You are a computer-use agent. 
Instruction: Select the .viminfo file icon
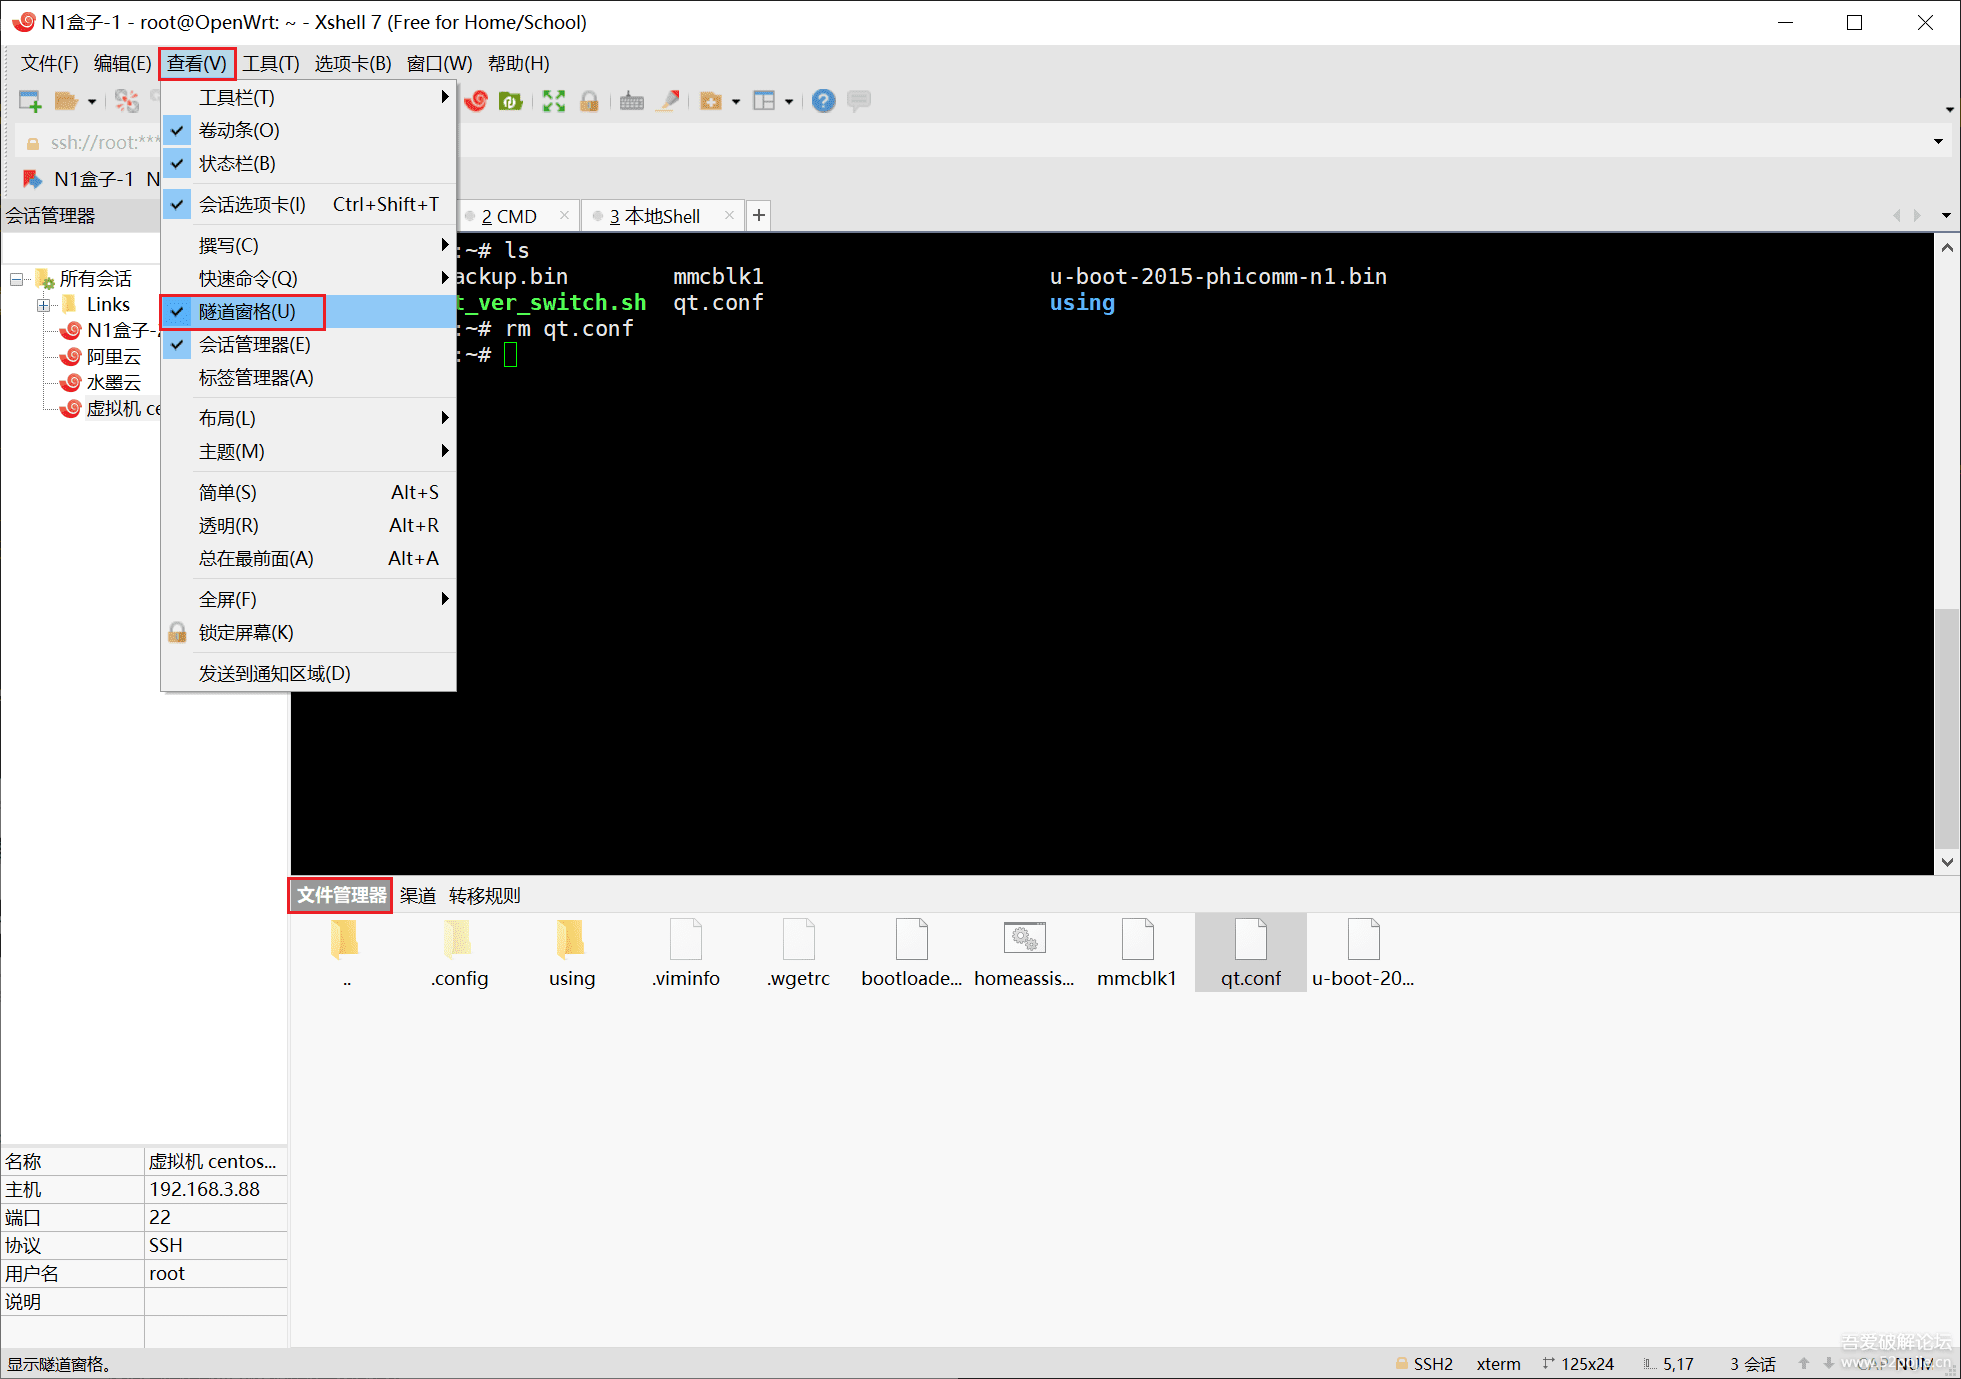686,953
